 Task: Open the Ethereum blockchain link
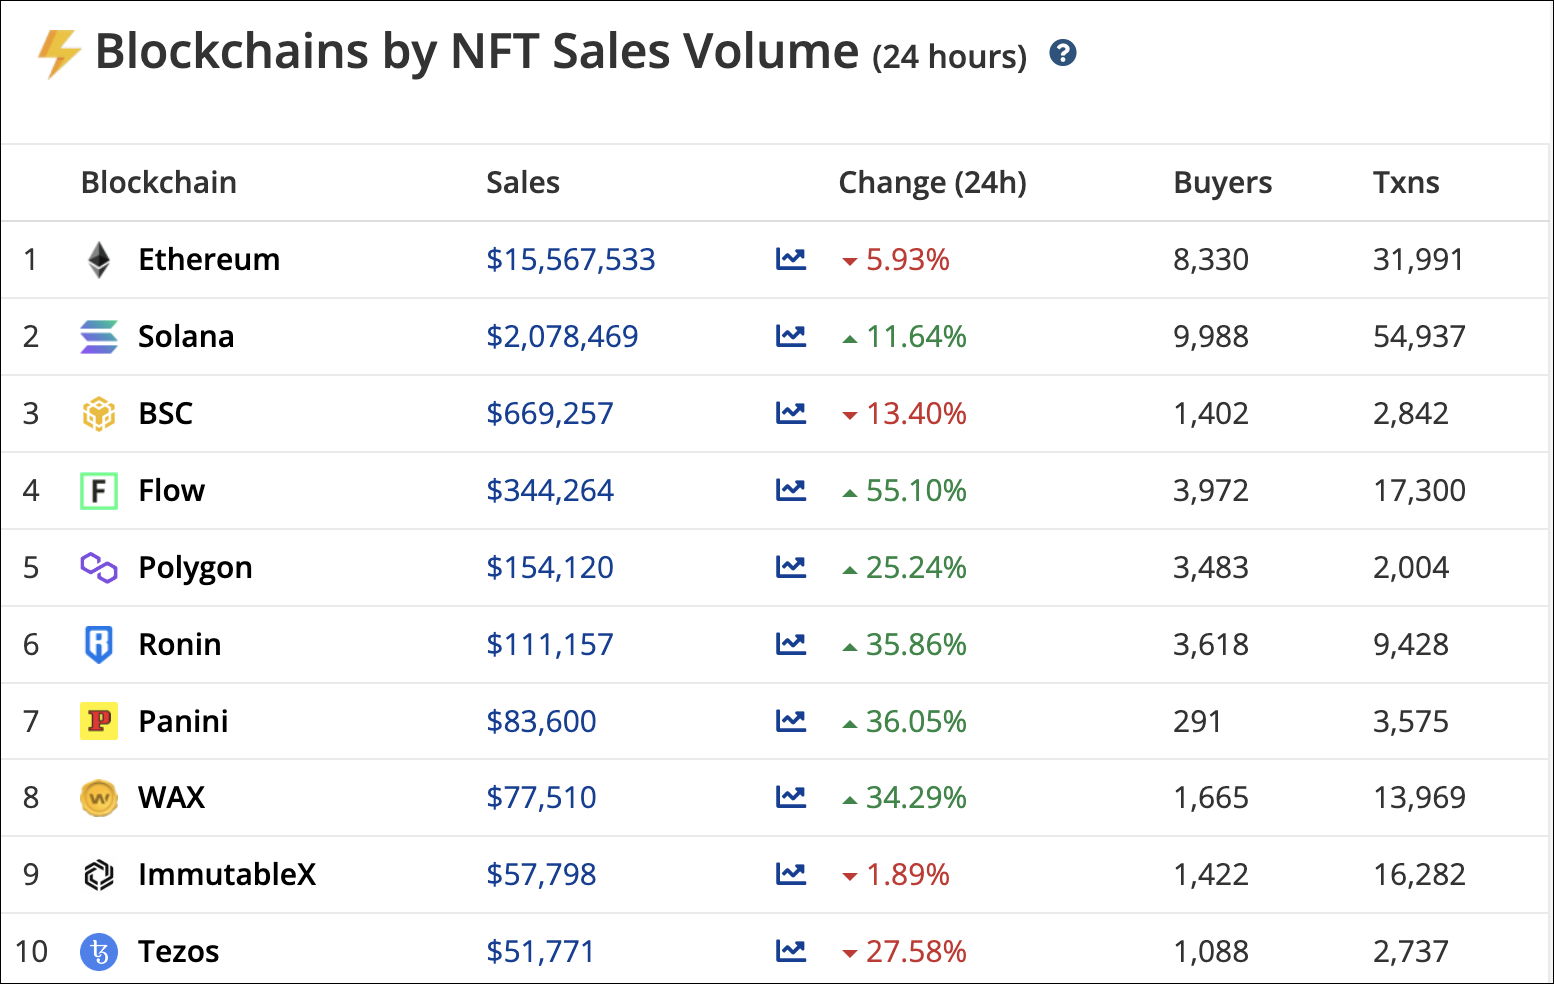pos(209,260)
